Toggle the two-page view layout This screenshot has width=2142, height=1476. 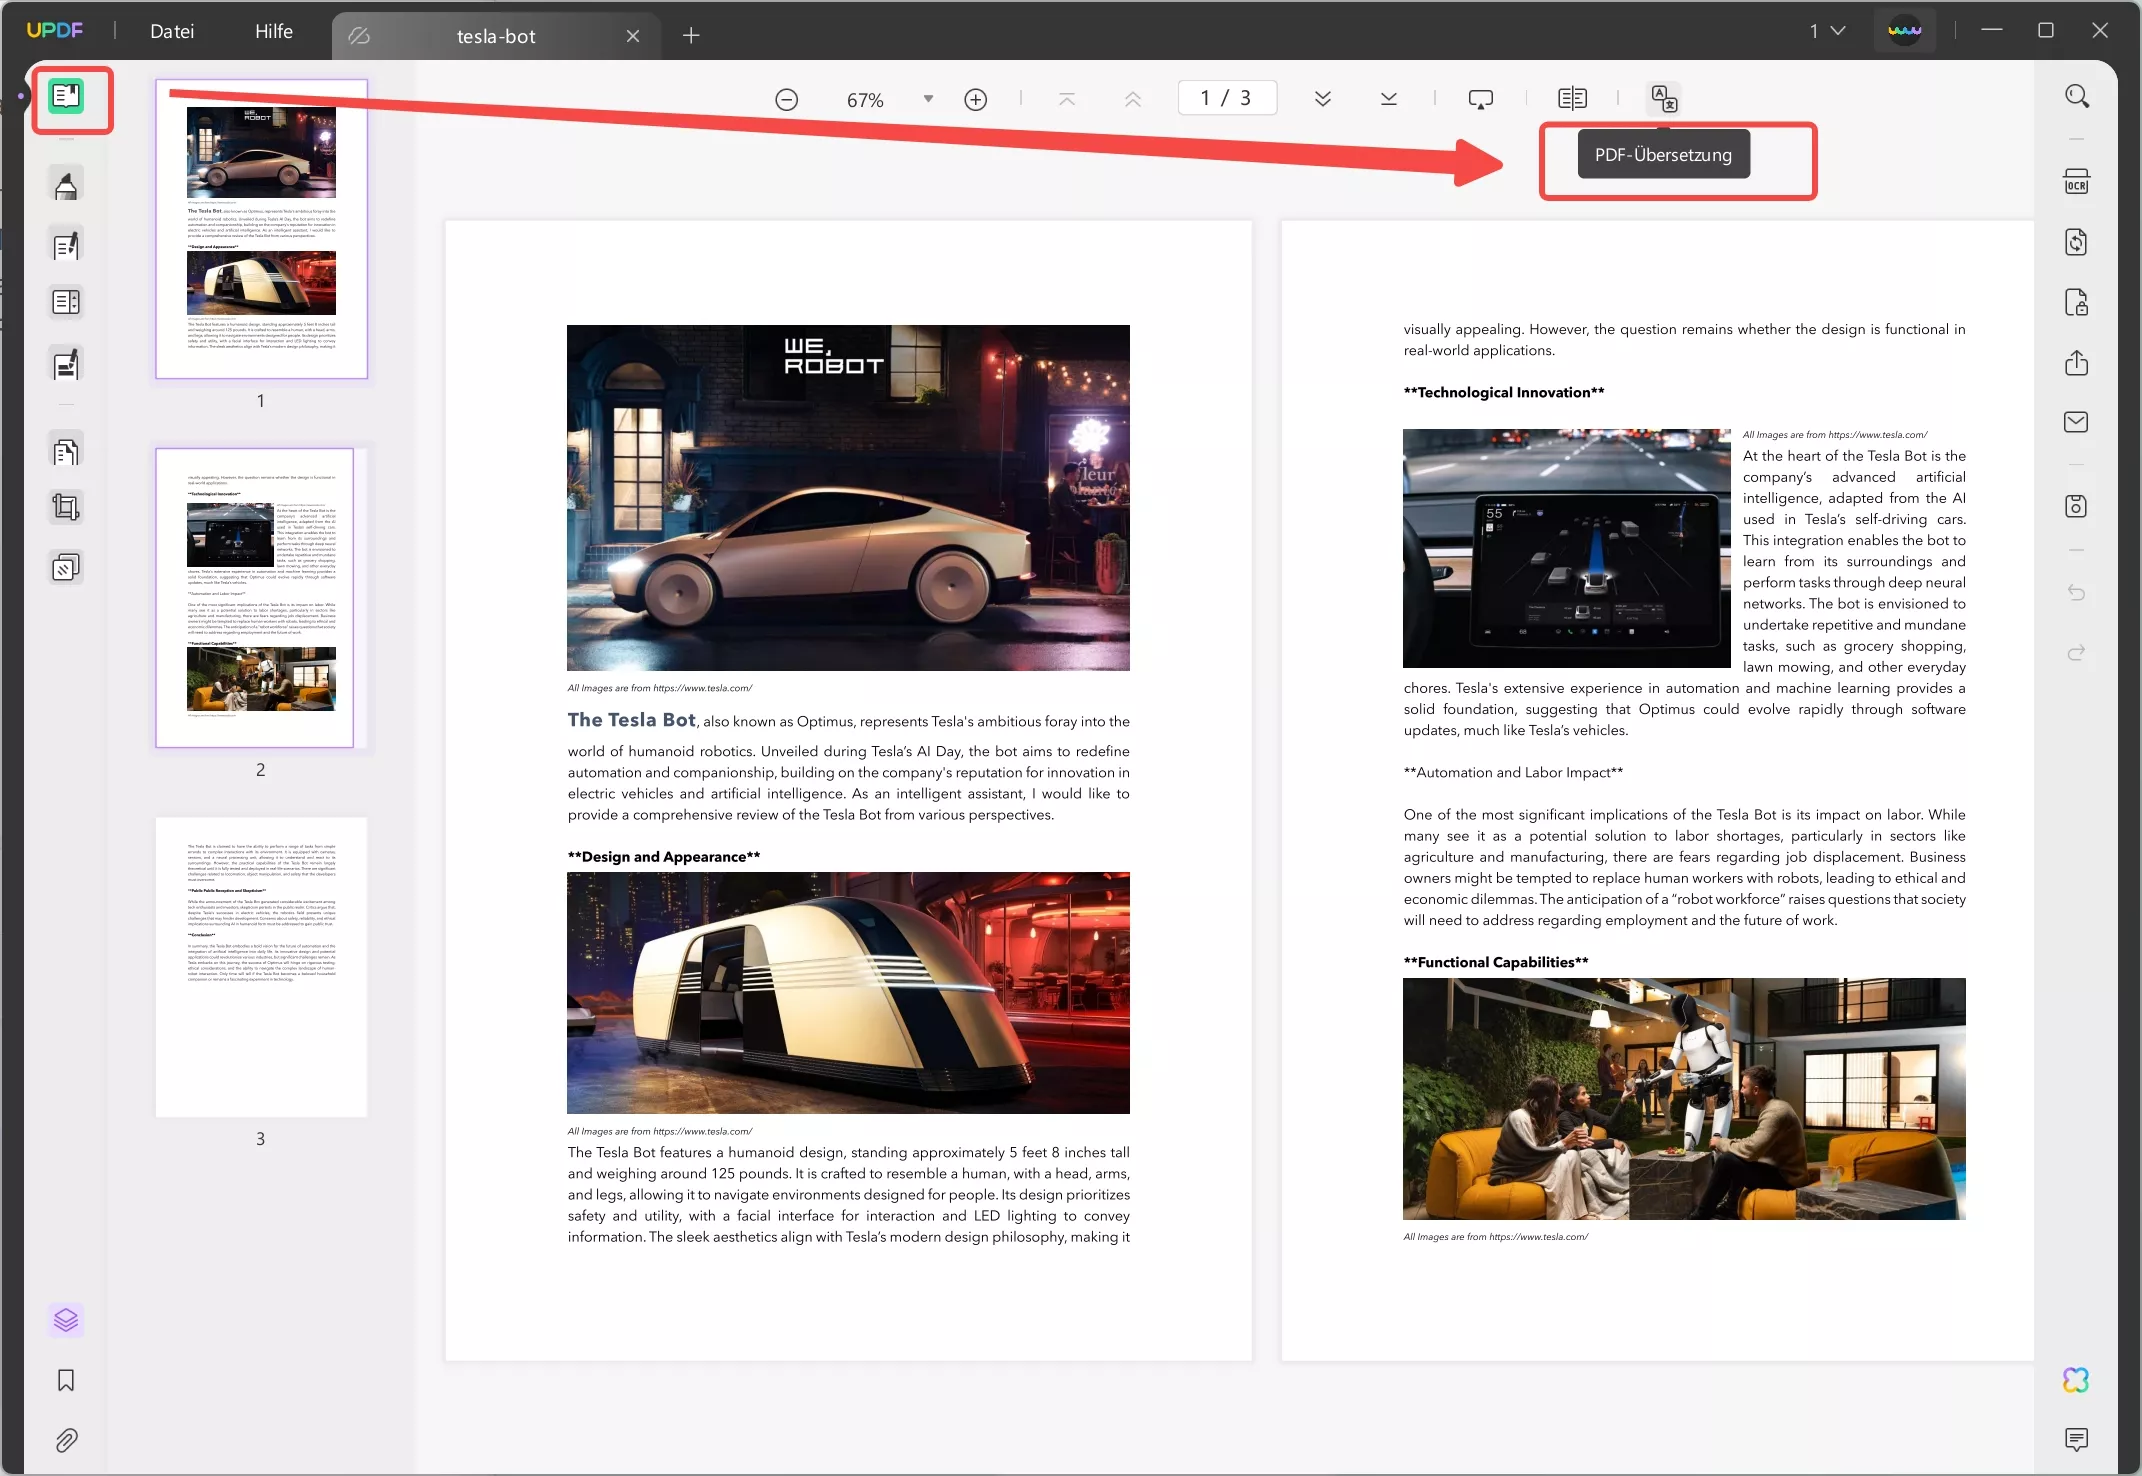(1573, 99)
